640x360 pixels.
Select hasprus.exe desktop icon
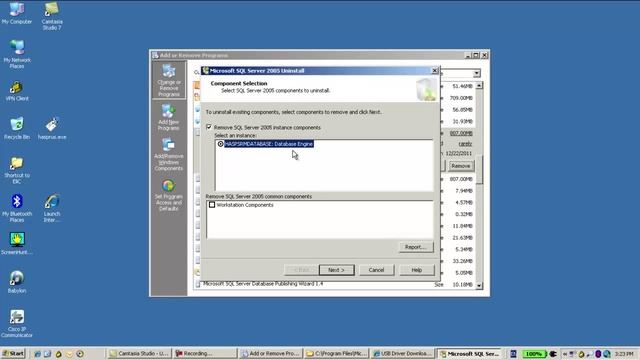pyautogui.click(x=52, y=129)
